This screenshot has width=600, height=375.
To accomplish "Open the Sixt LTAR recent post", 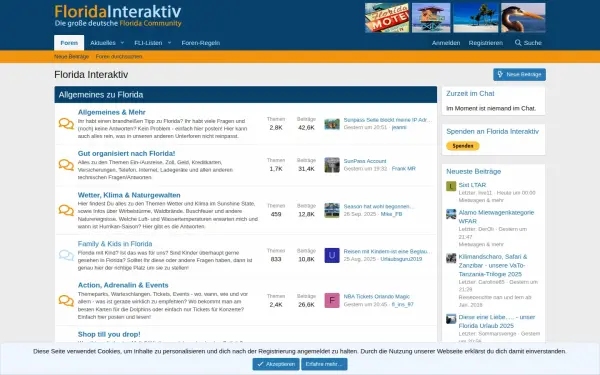I will (x=472, y=185).
